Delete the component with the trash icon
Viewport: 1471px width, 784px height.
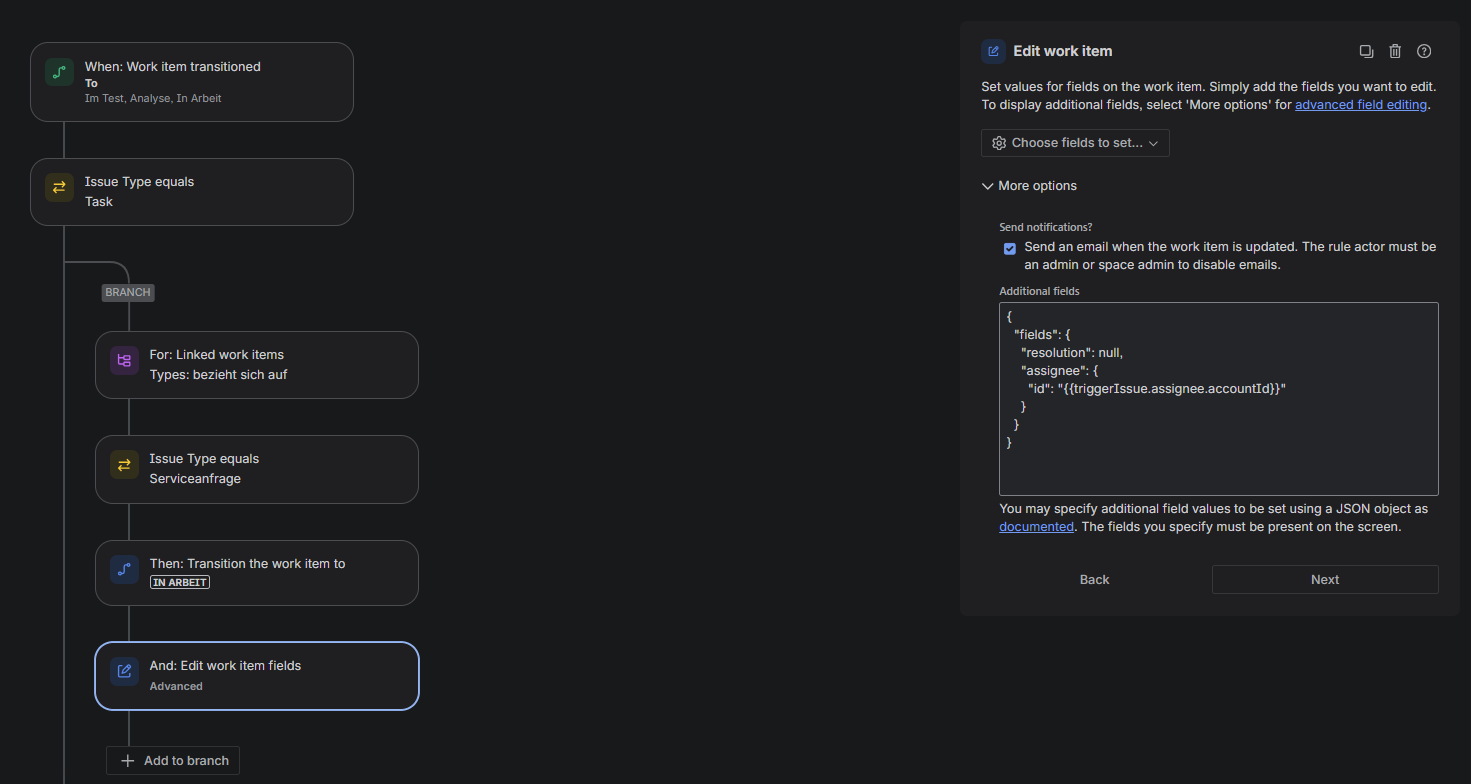(1395, 51)
